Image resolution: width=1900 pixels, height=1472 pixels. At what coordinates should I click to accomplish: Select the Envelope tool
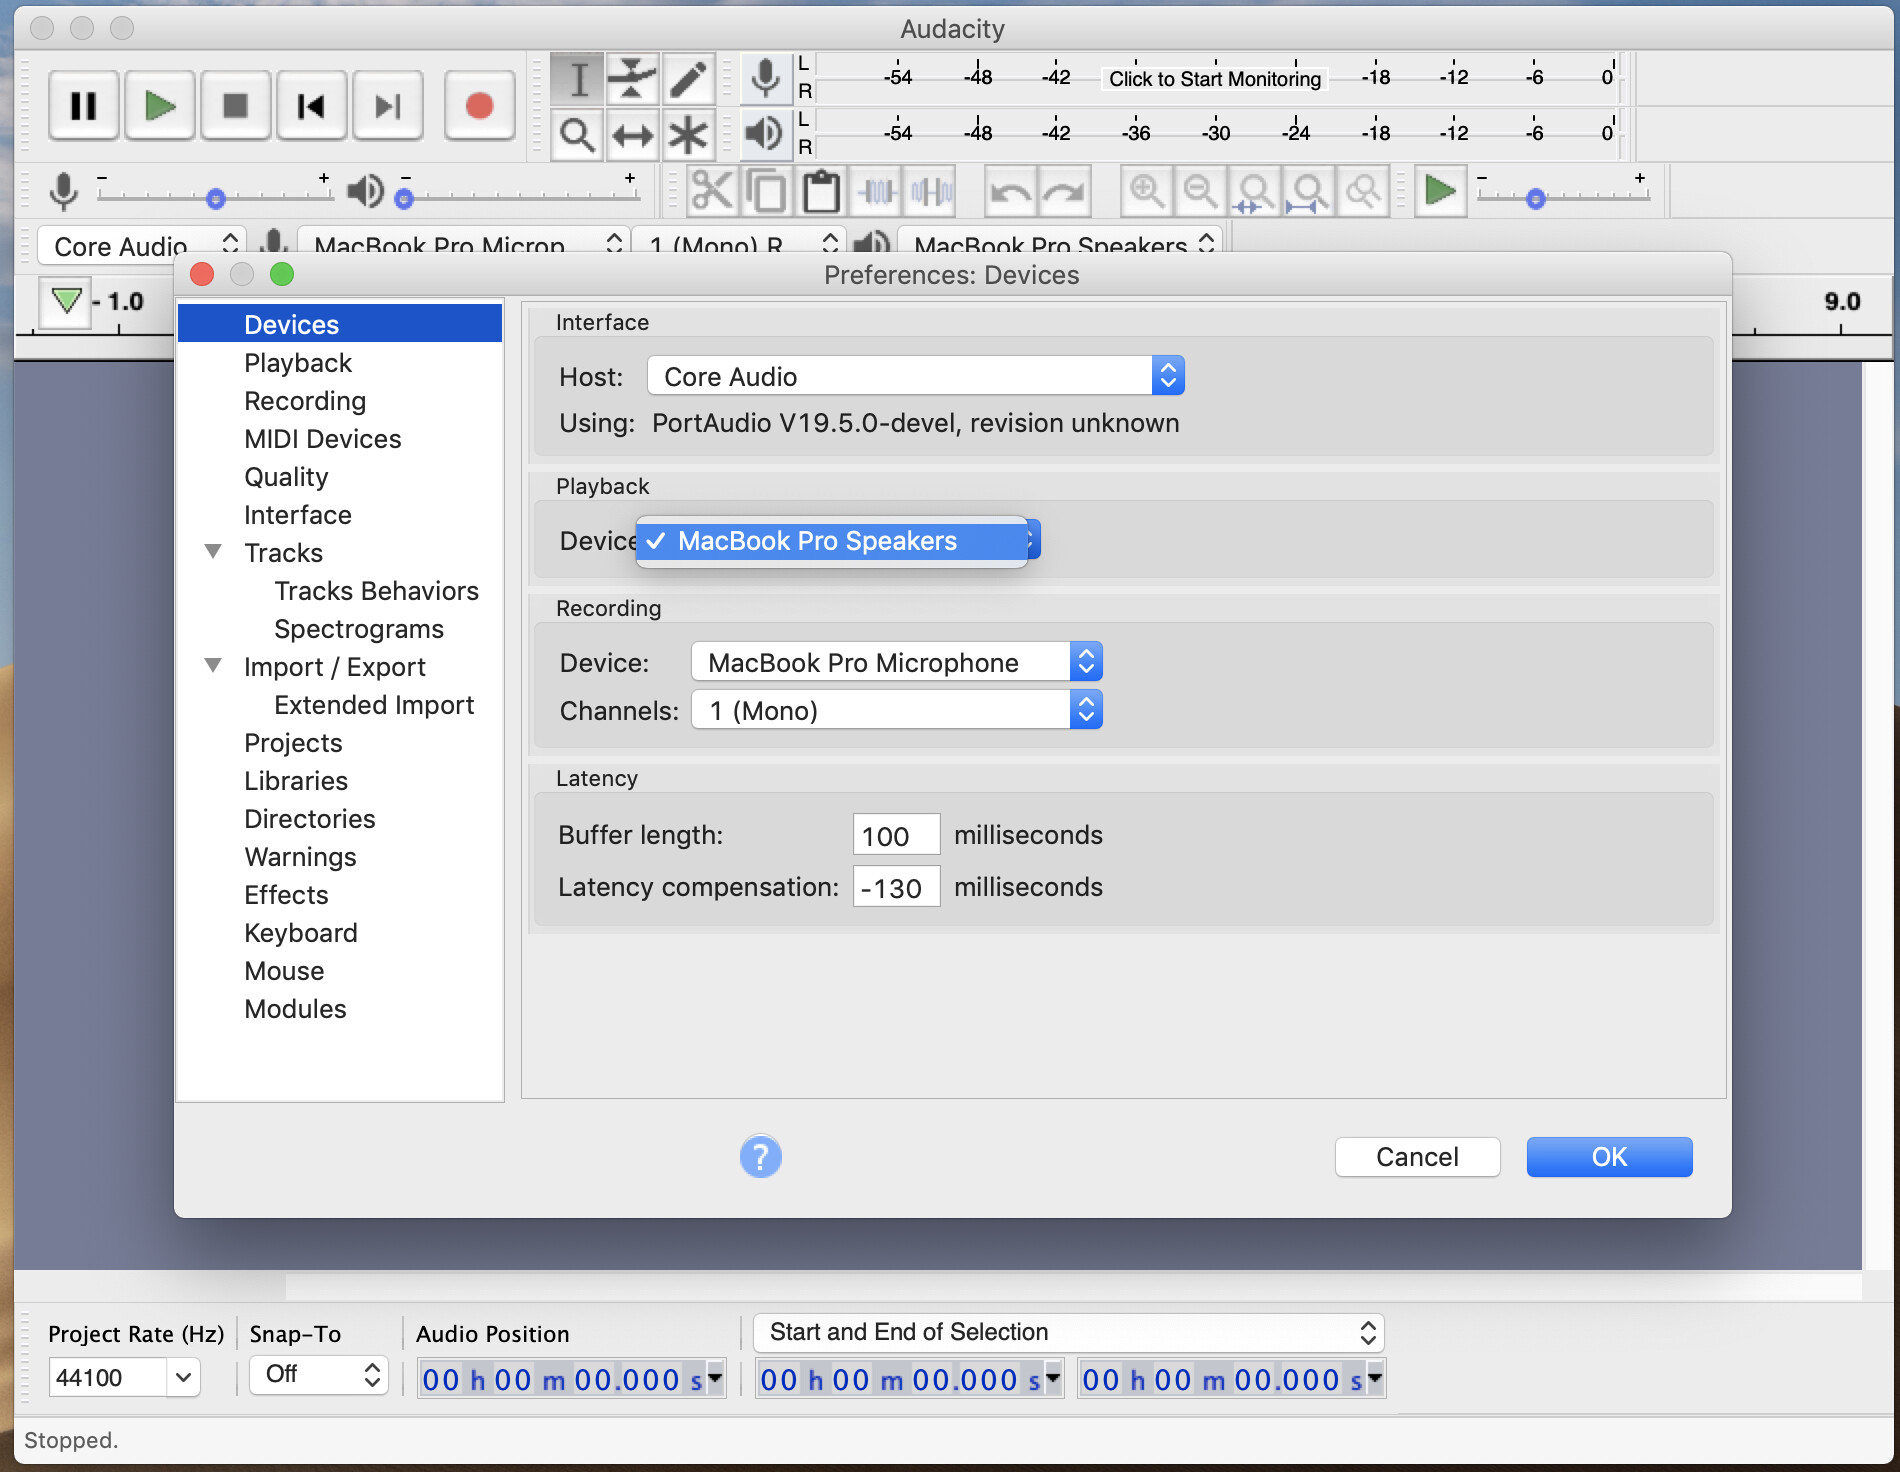coord(632,79)
